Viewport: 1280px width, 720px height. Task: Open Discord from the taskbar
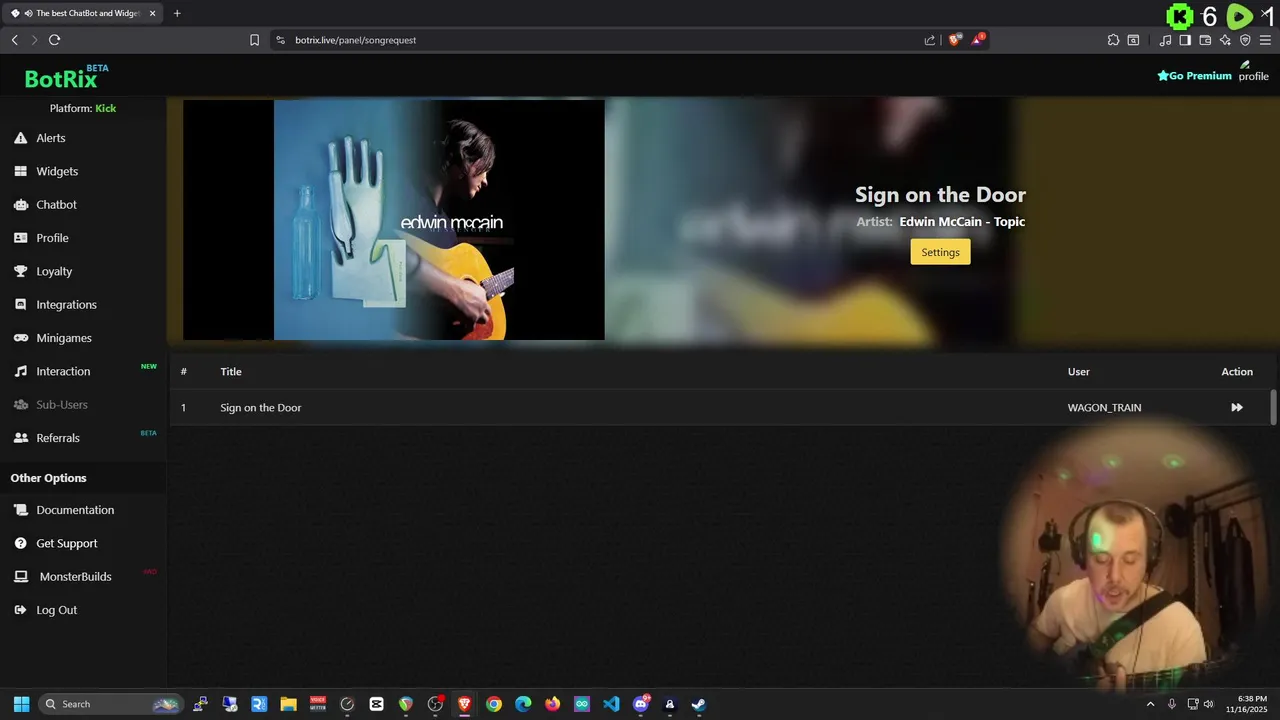[641, 704]
